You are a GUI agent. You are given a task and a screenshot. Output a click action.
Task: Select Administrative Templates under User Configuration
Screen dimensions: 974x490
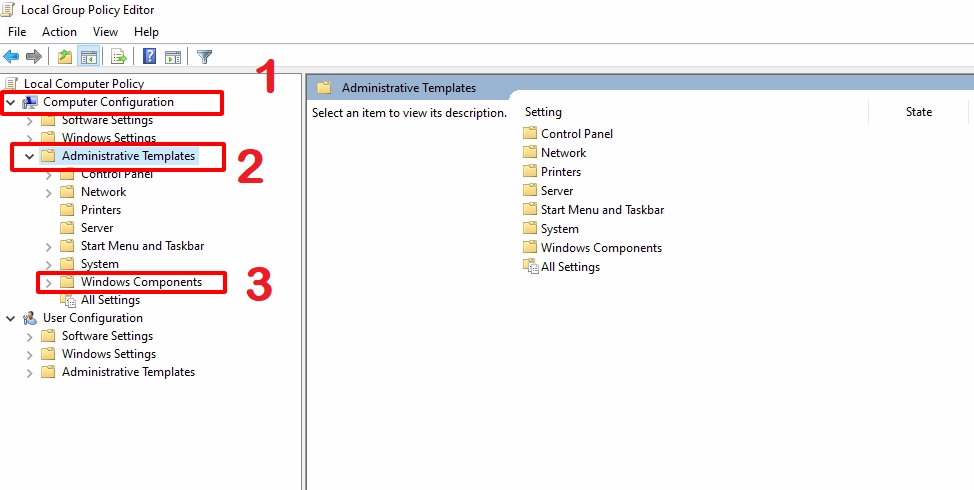click(x=128, y=372)
